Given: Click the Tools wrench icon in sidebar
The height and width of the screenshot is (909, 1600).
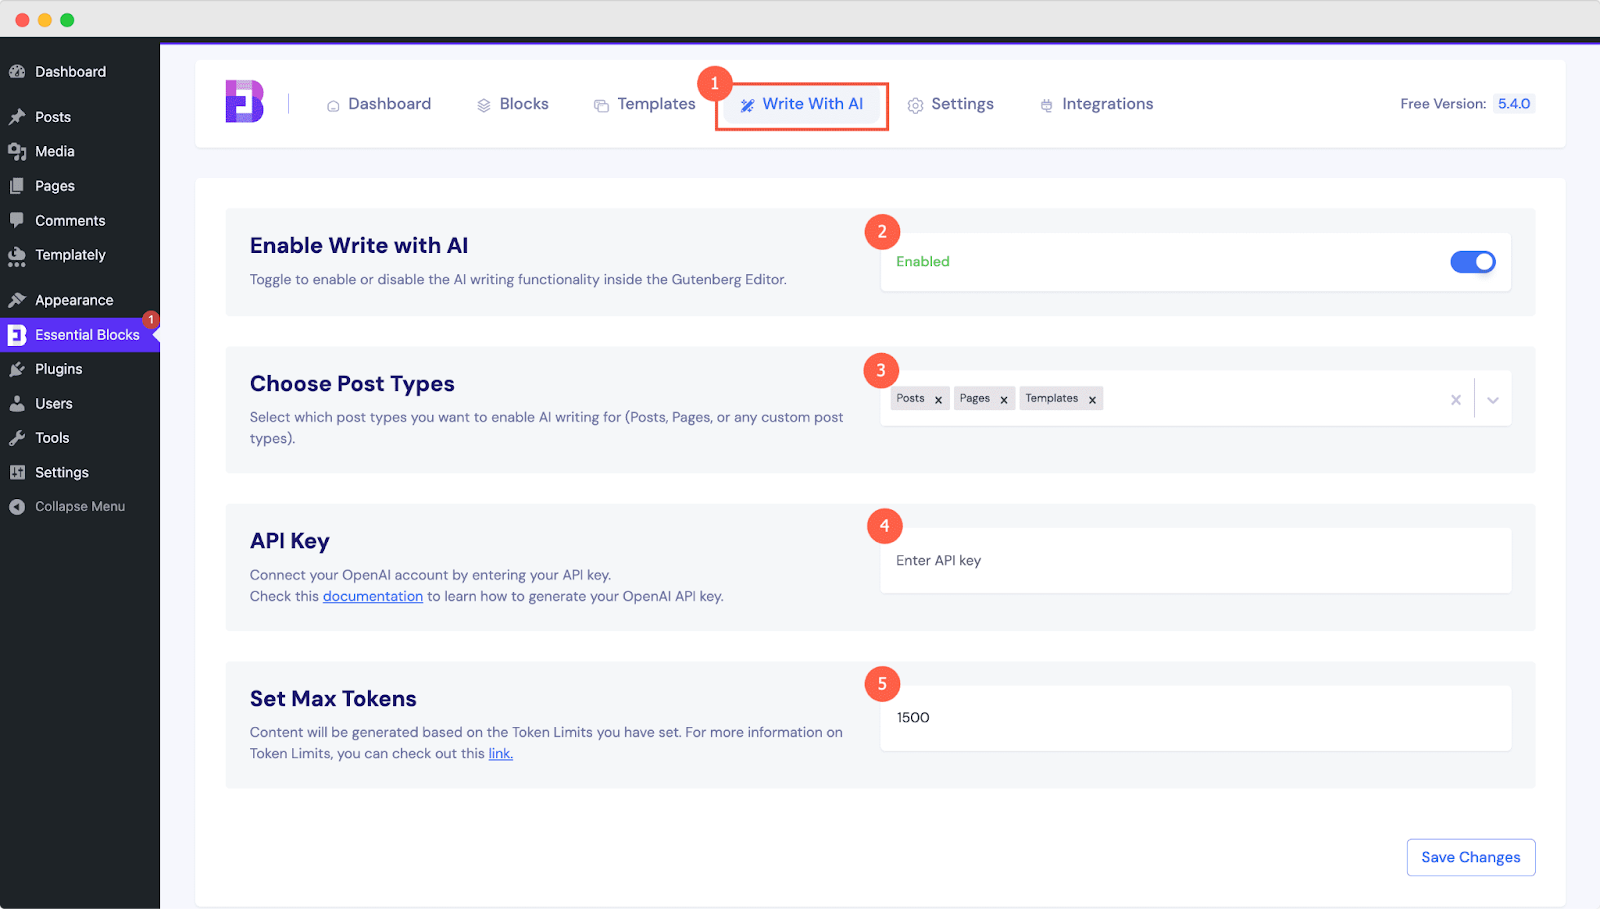Looking at the screenshot, I should pos(17,438).
